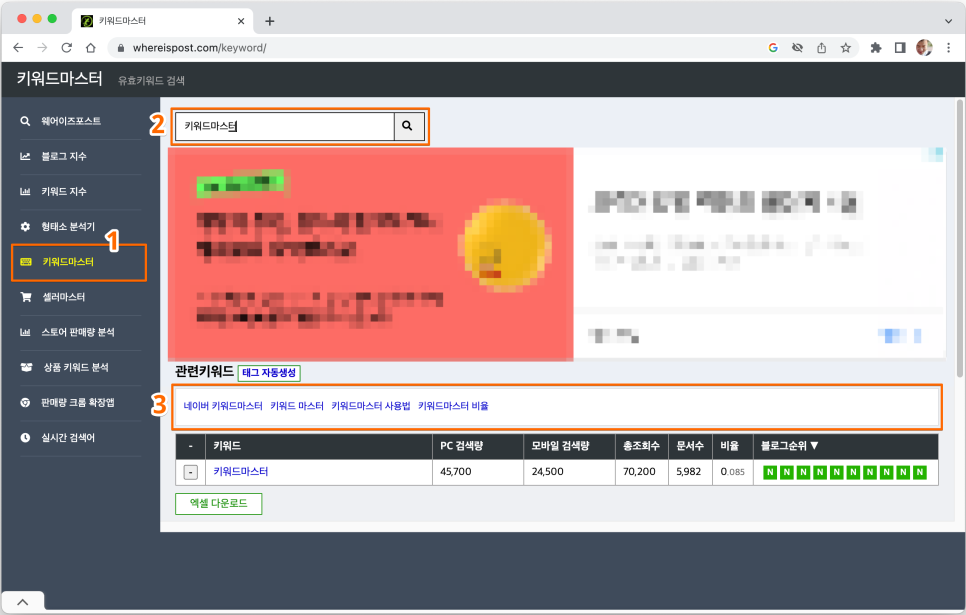966x615 pixels.
Task: Click related keyword 네이버 키워드마스터
Action: (x=223, y=405)
